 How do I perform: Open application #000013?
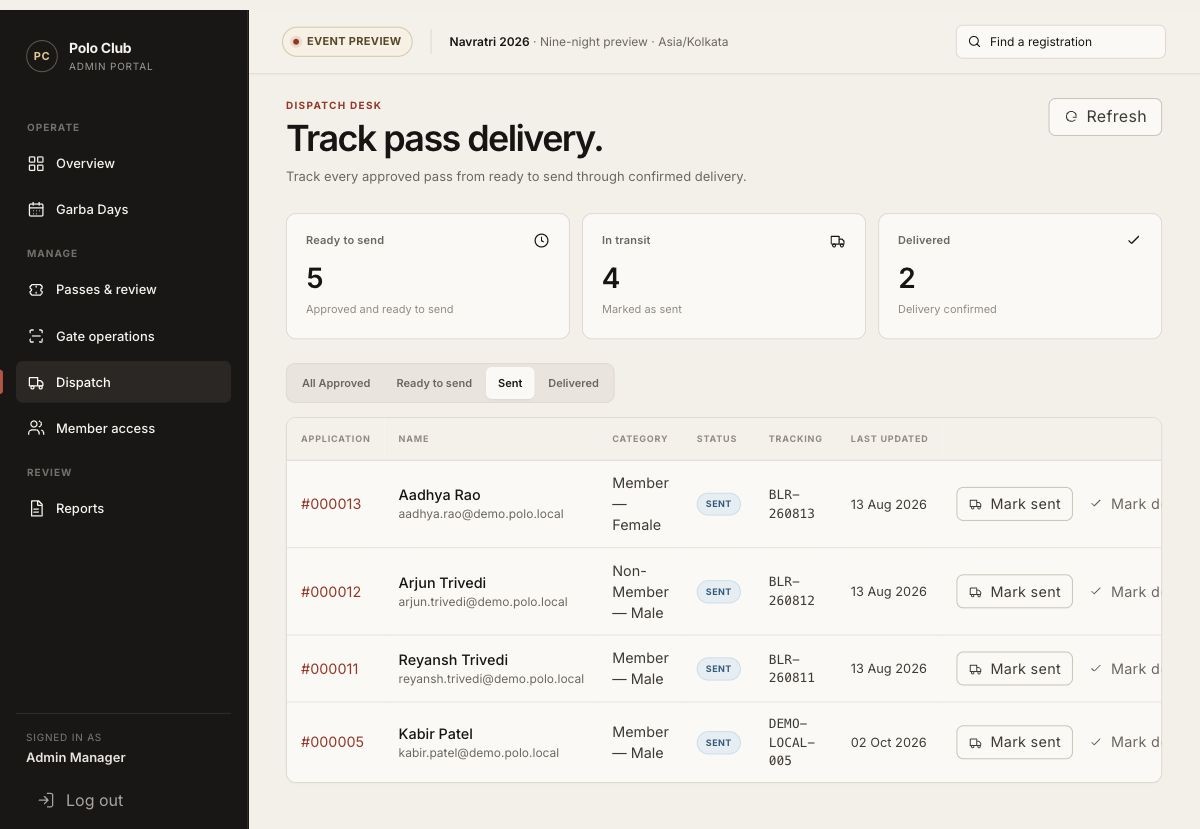[x=331, y=504]
